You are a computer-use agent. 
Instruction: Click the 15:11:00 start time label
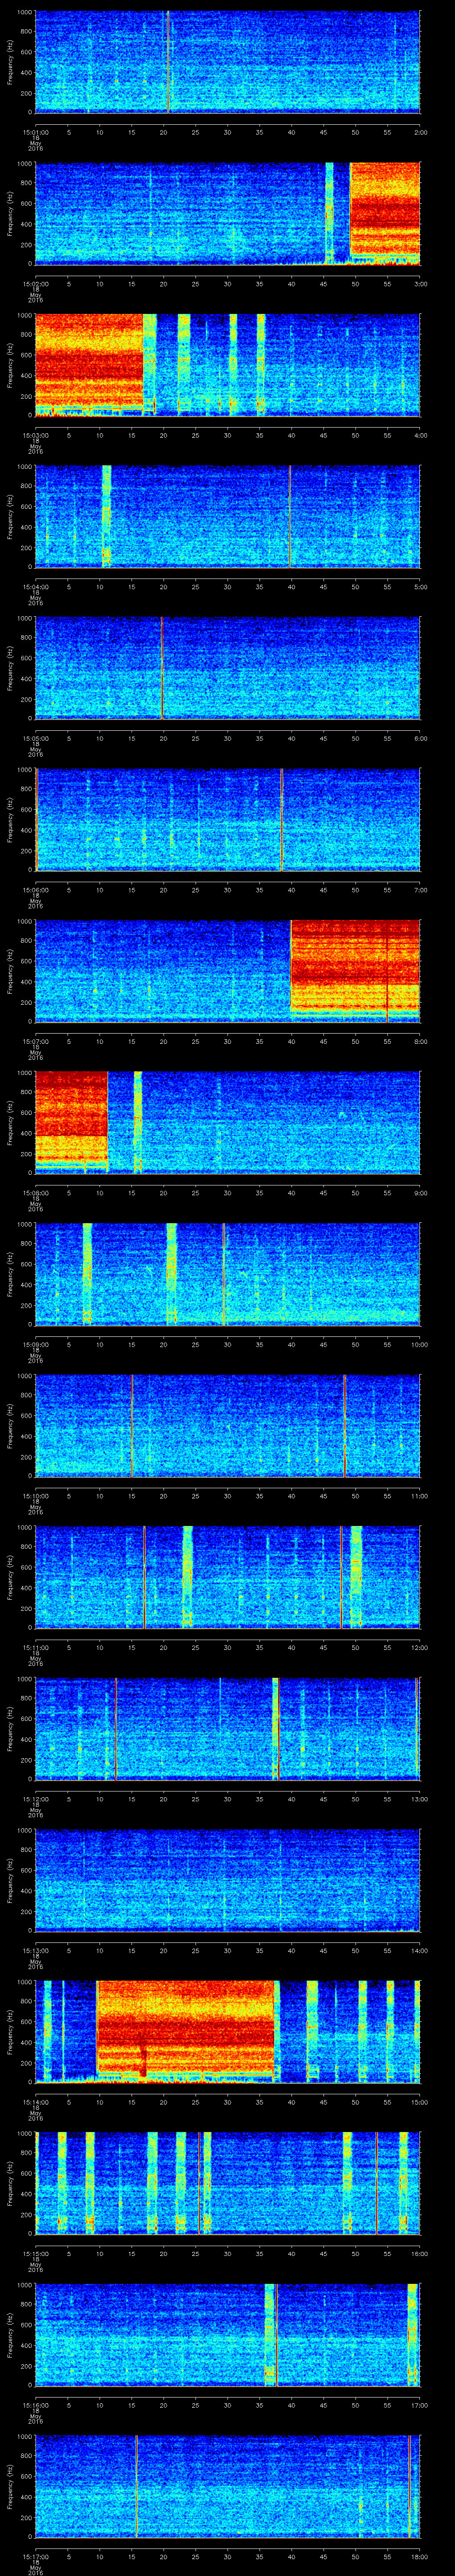click(x=35, y=1647)
